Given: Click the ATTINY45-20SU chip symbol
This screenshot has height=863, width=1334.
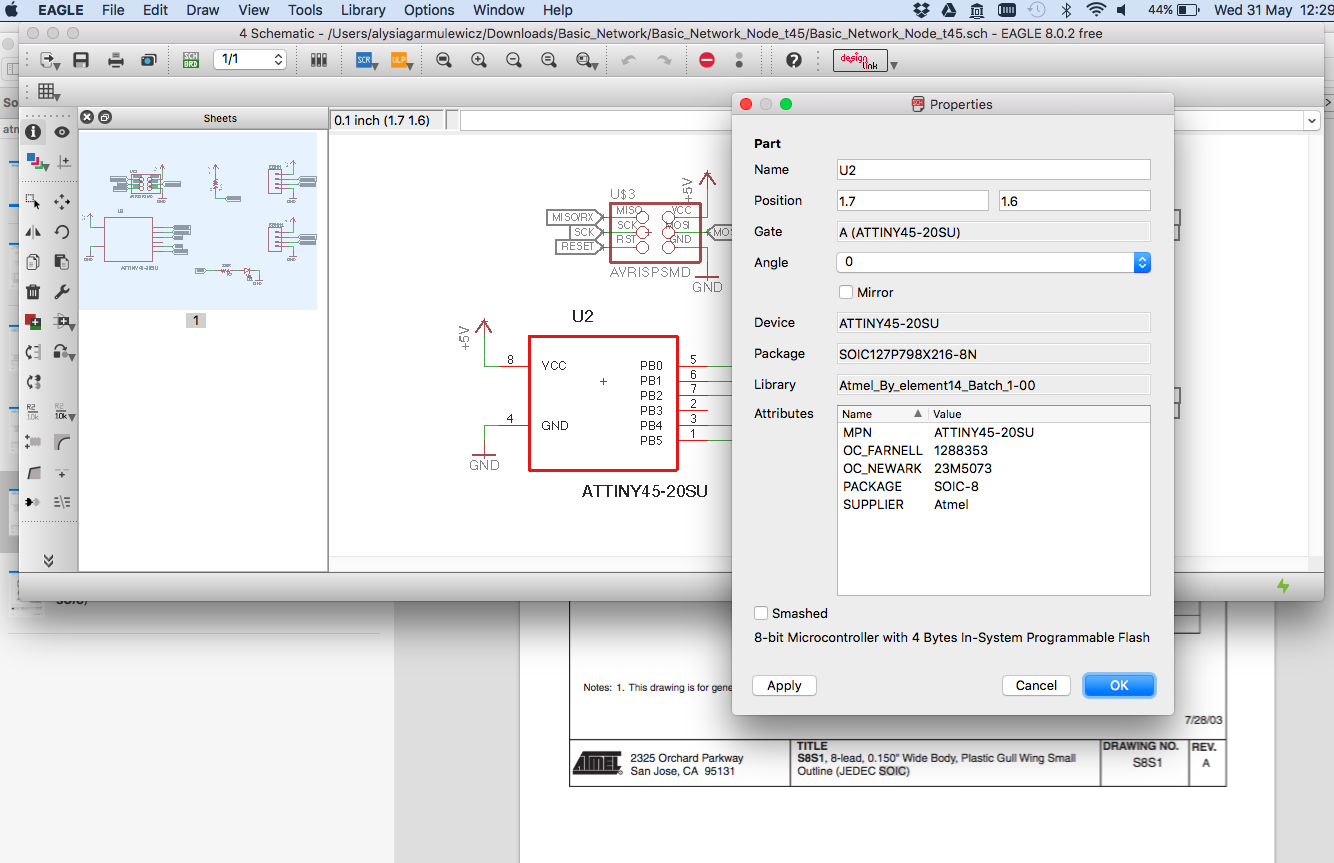Looking at the screenshot, I should pos(603,403).
